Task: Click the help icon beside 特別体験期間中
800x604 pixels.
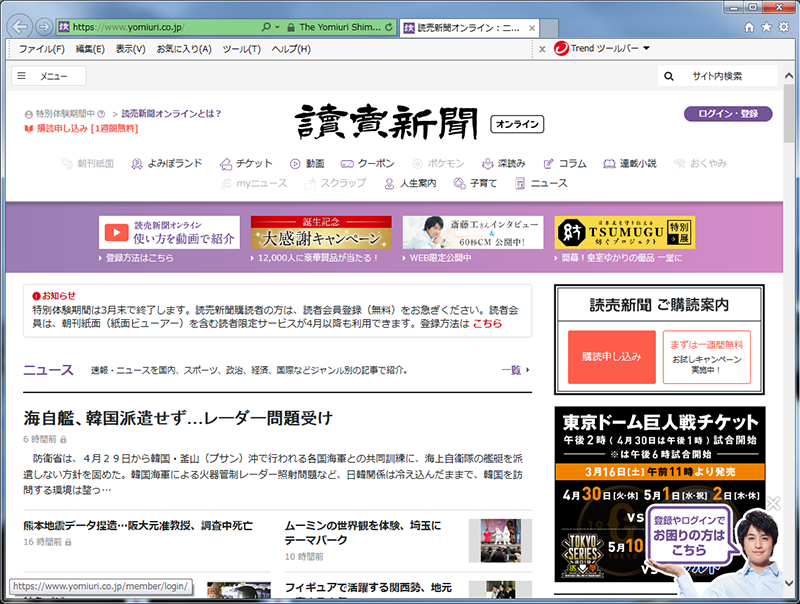Action: [x=101, y=114]
